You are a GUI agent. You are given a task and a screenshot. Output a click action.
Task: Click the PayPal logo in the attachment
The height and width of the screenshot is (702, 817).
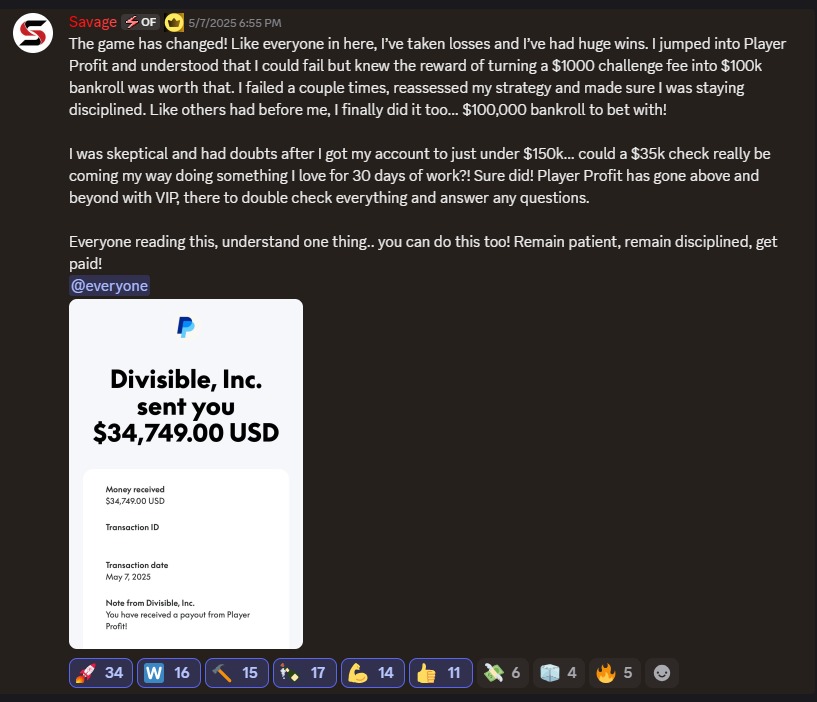(185, 327)
